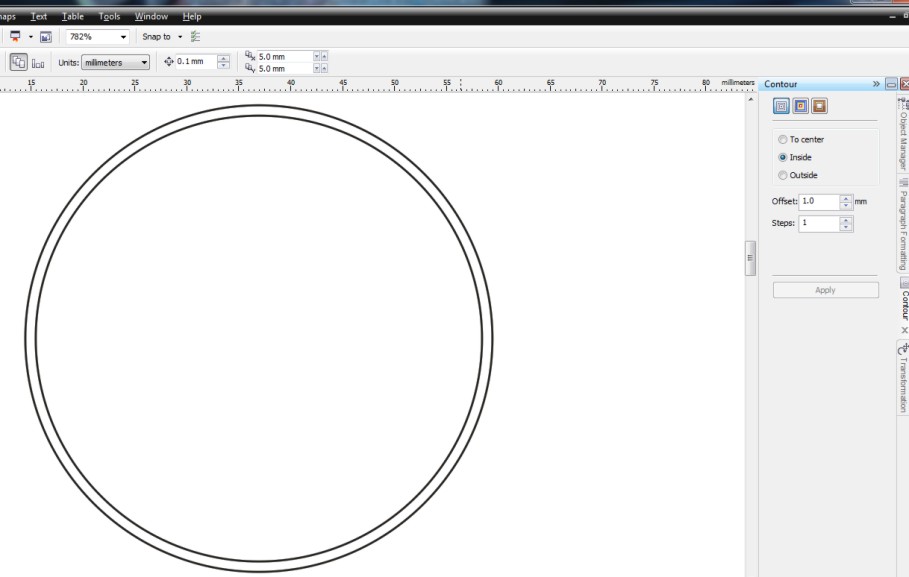
Task: Click the docker splitter grip handle
Action: 750,258
